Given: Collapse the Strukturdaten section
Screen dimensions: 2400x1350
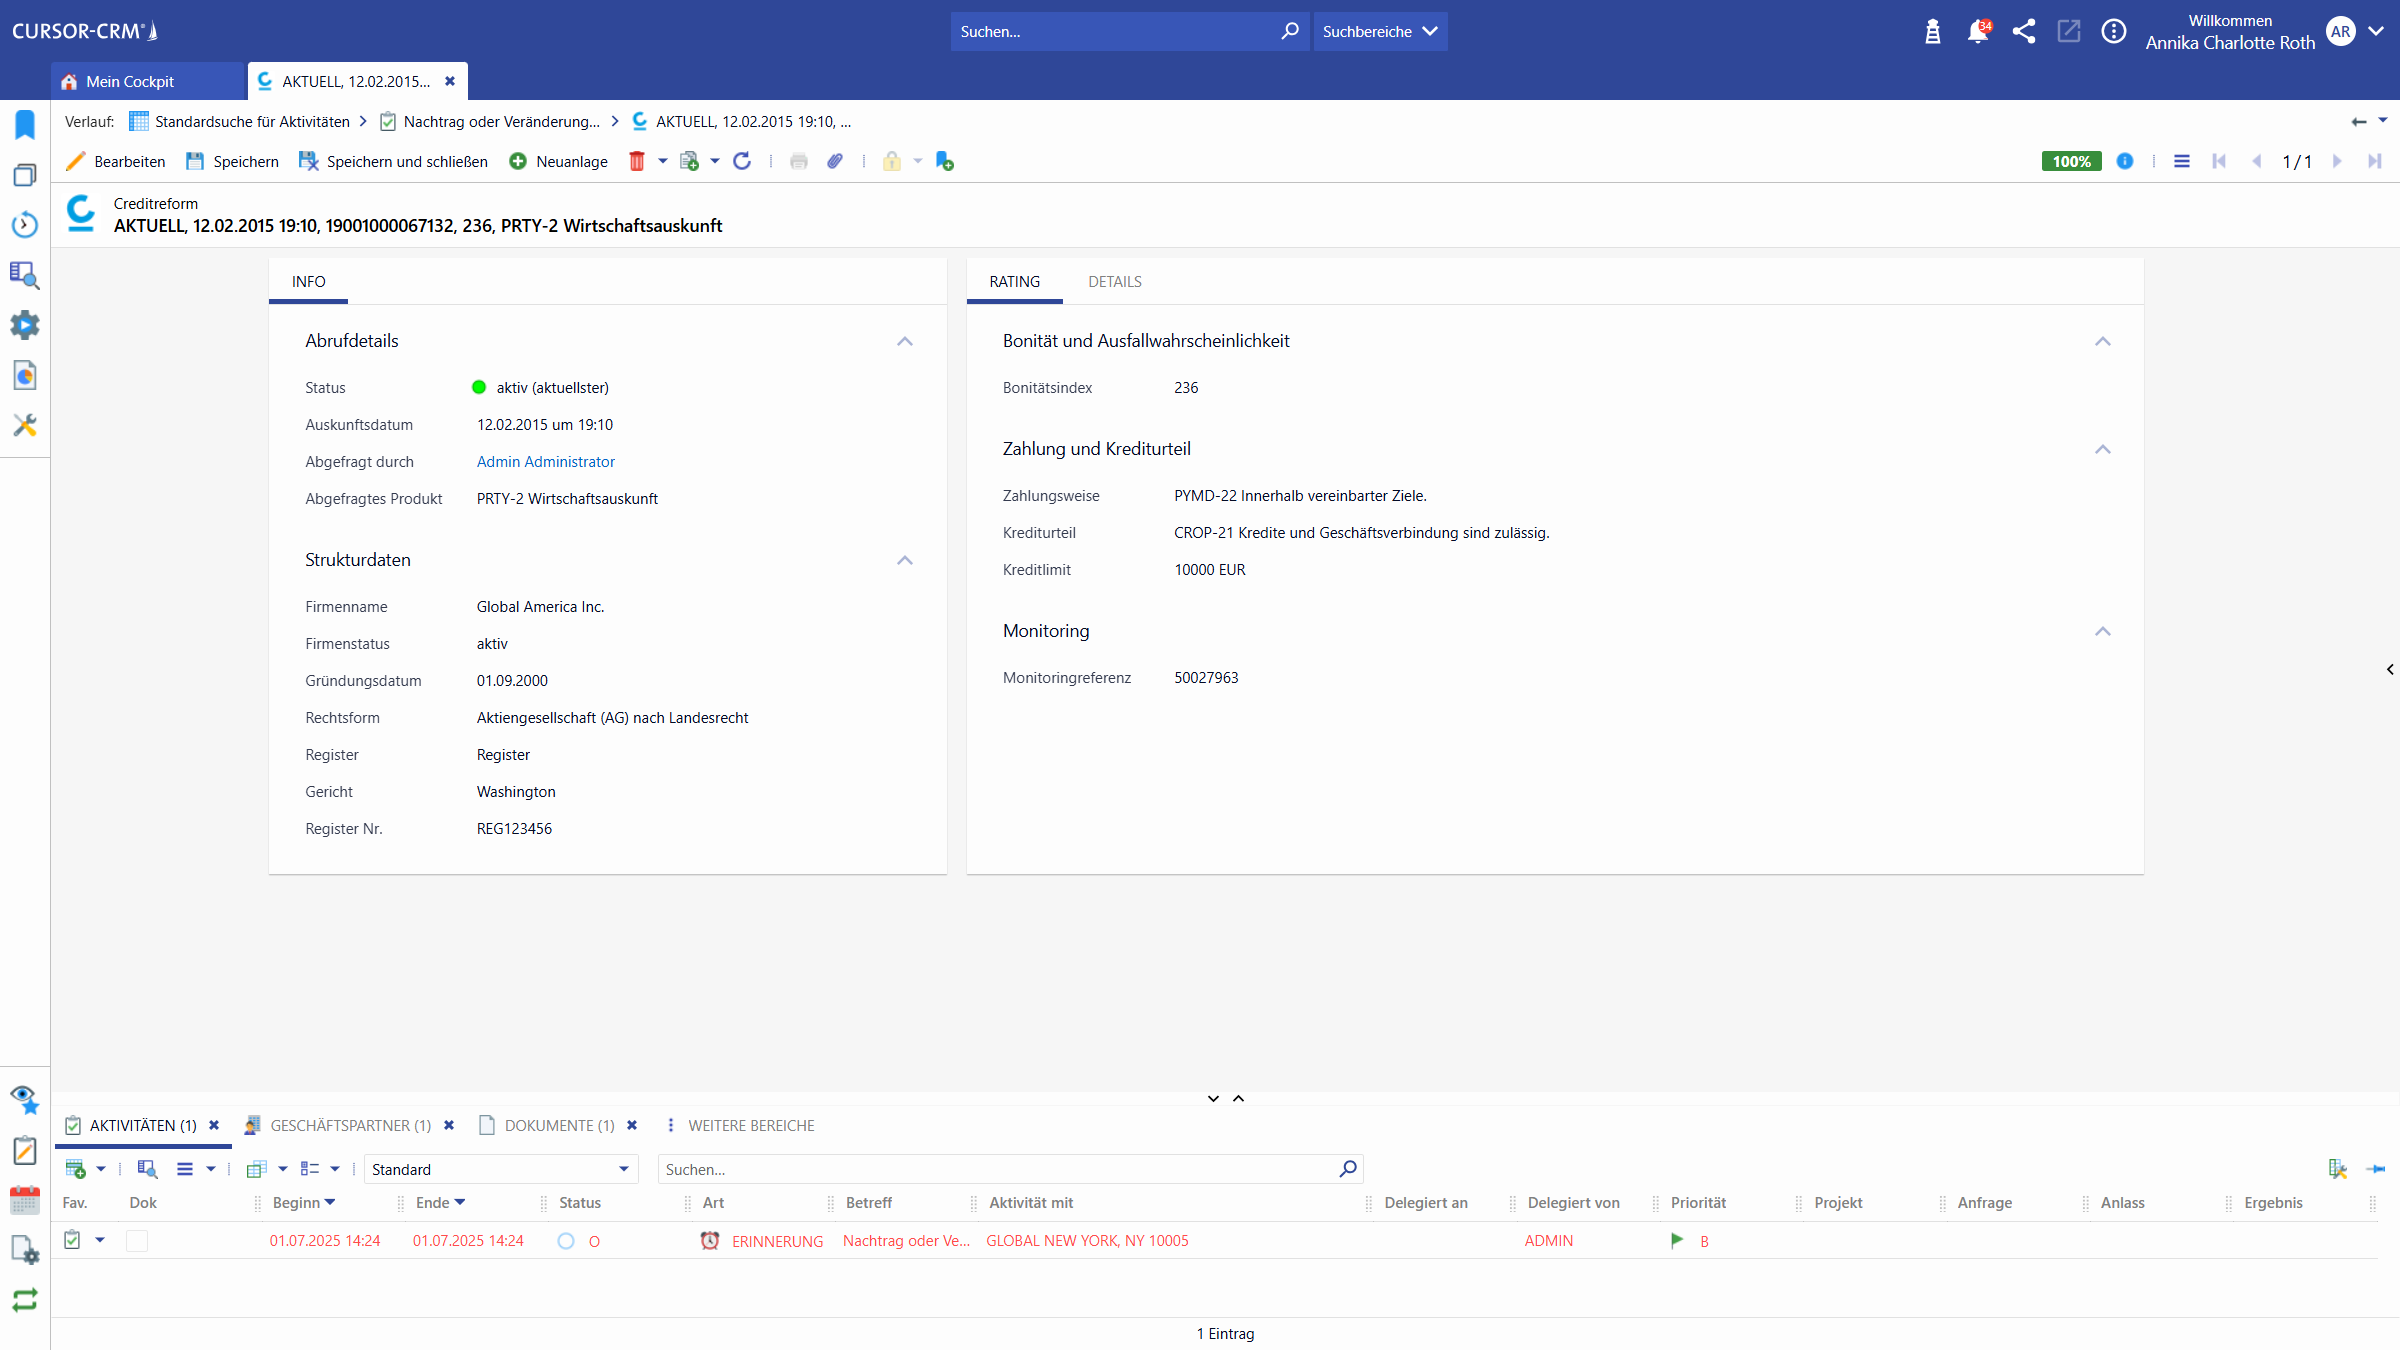Looking at the screenshot, I should click(x=905, y=560).
